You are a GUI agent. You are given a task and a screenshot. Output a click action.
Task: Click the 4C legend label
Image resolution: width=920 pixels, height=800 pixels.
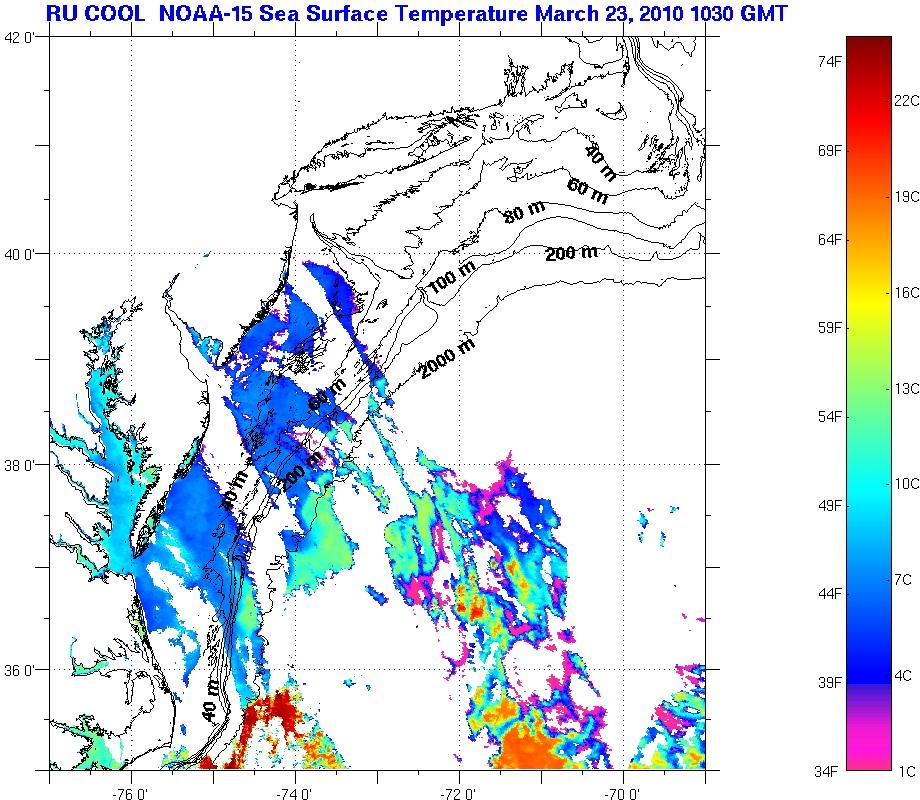(904, 676)
